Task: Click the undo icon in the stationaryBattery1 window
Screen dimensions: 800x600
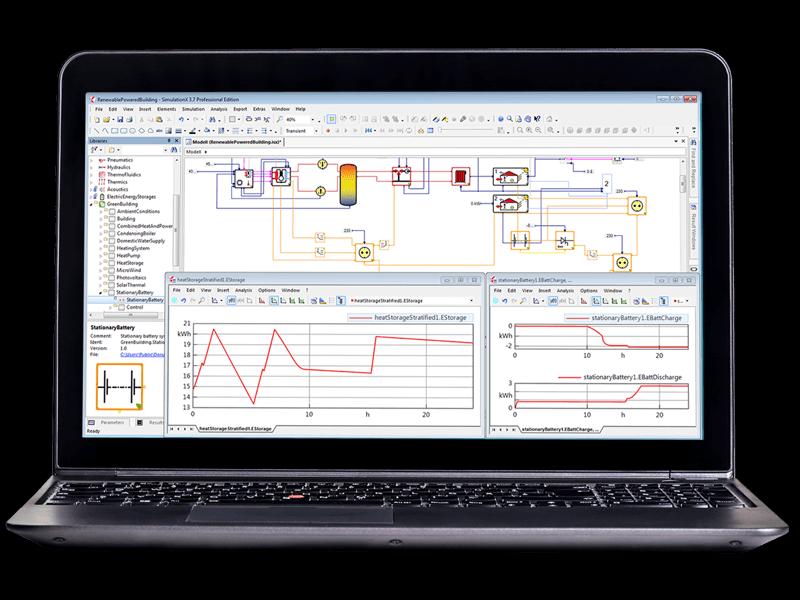Action: 505,301
